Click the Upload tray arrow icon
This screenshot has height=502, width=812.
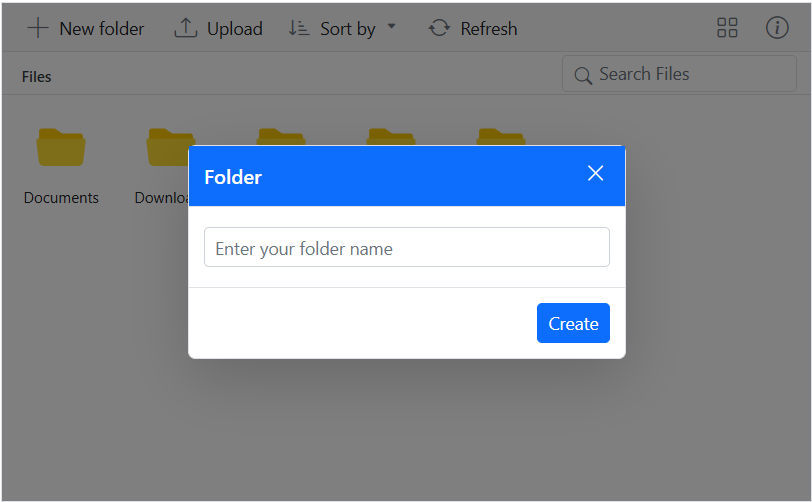[x=186, y=28]
